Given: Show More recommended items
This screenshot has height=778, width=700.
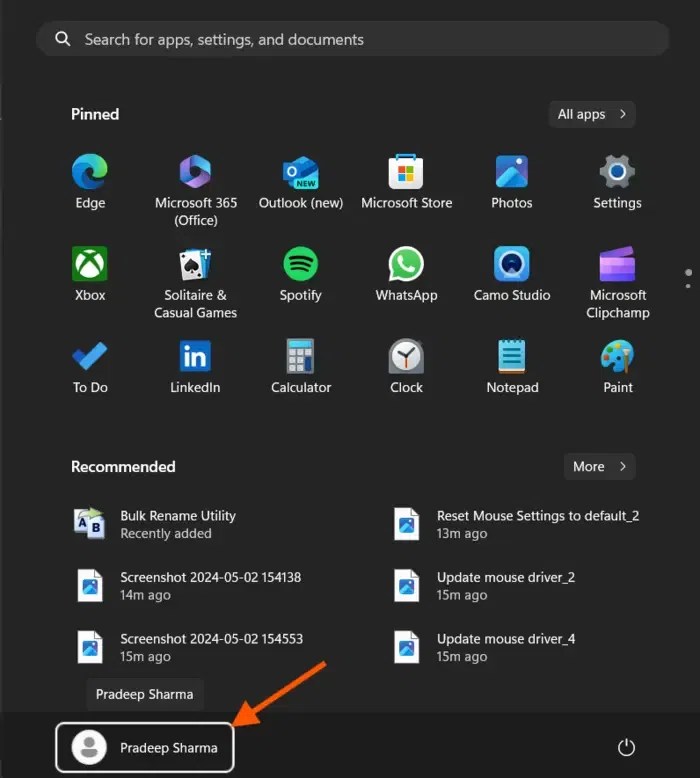Looking at the screenshot, I should point(599,466).
